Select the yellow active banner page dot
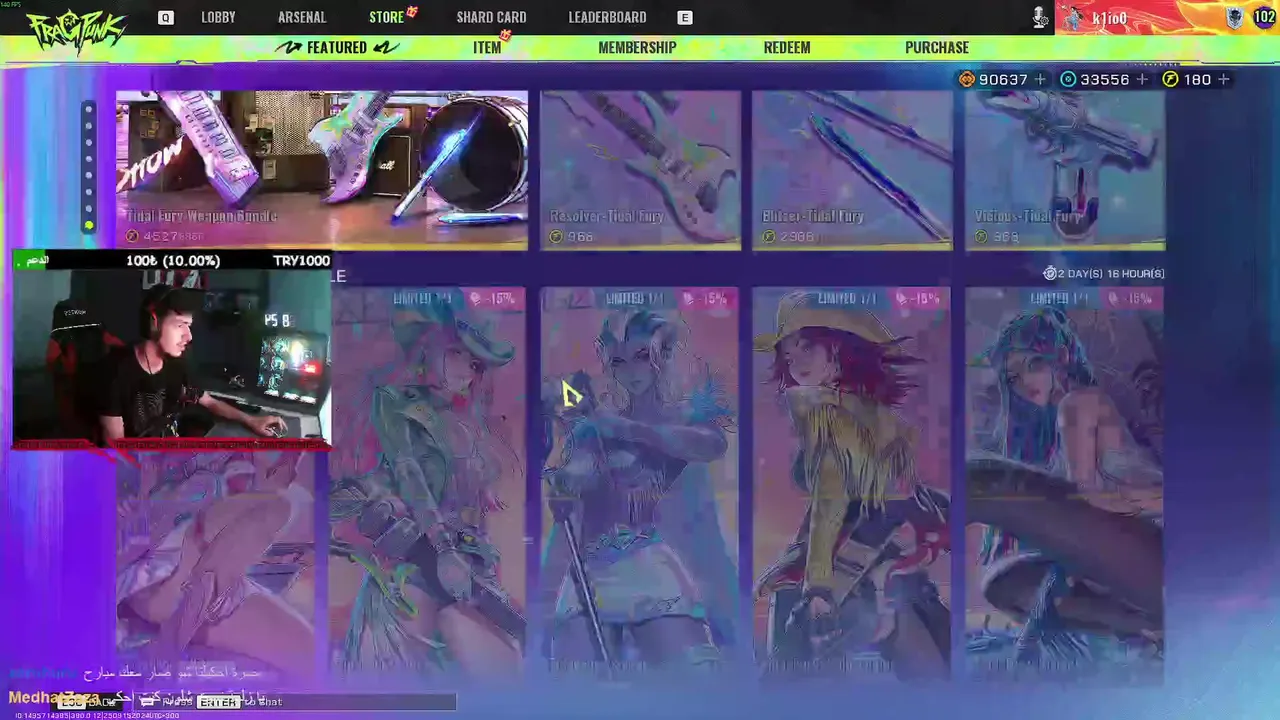This screenshot has height=720, width=1280. tap(89, 226)
